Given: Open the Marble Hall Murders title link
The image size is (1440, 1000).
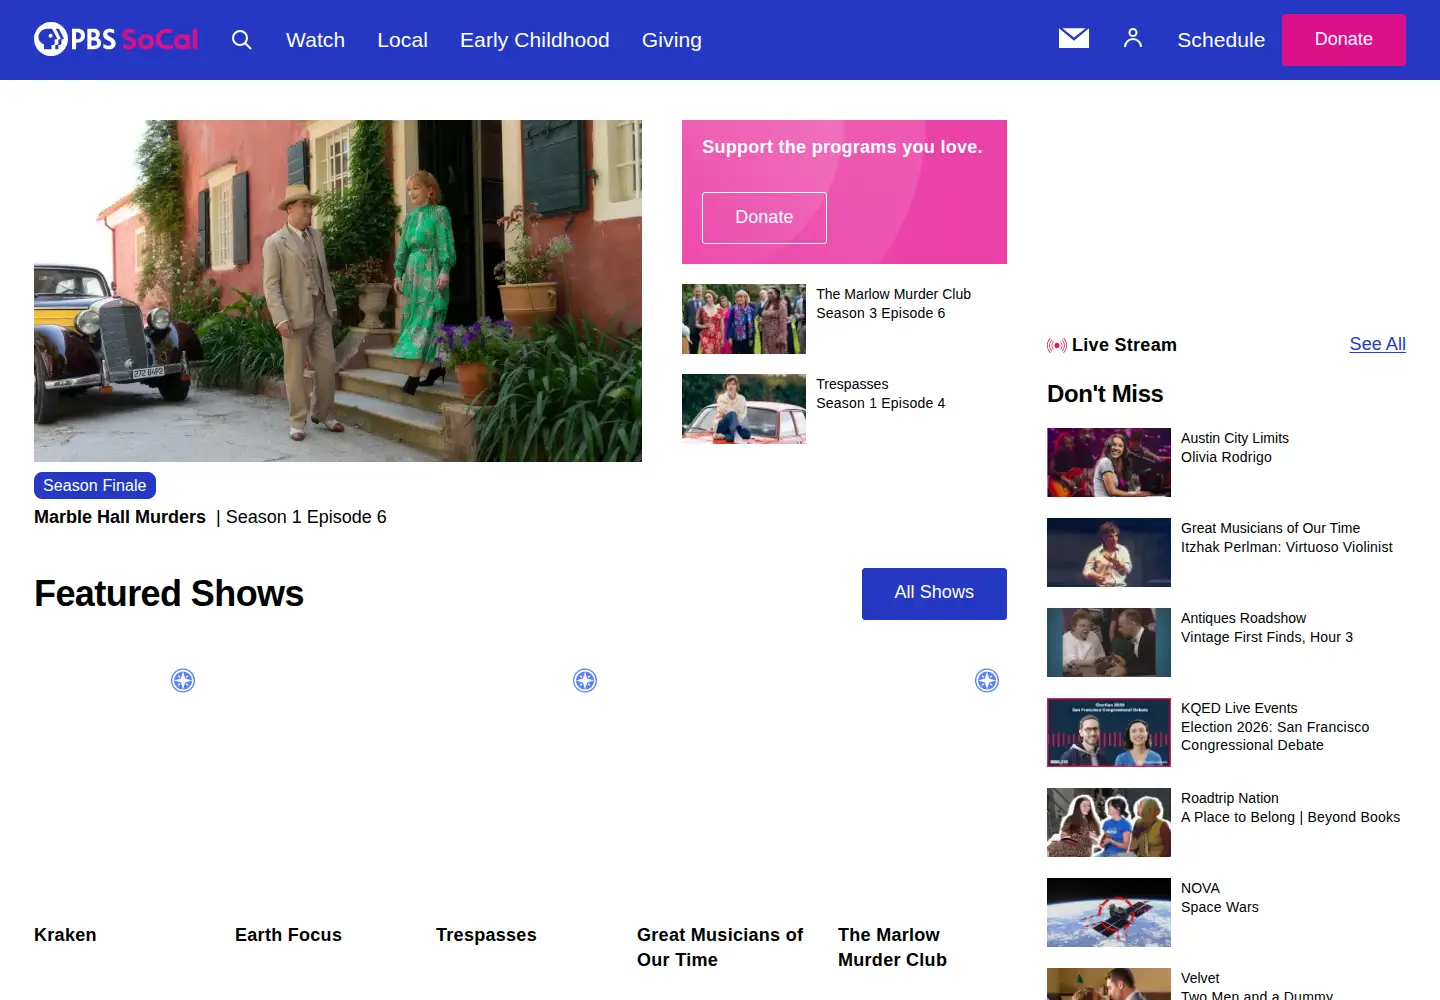Looking at the screenshot, I should (120, 517).
